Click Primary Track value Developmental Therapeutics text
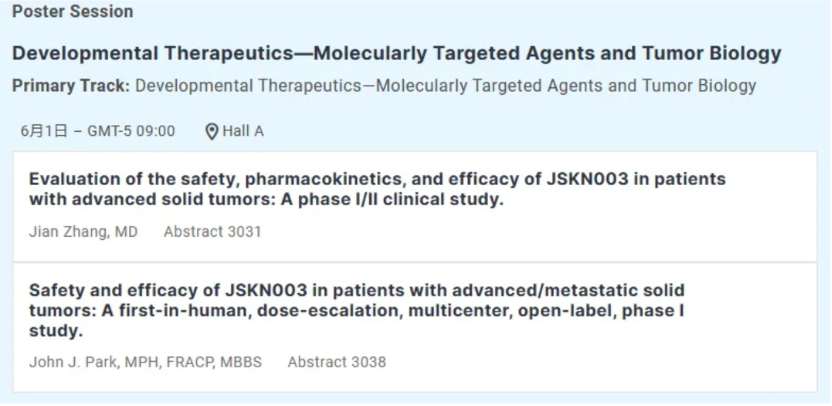This screenshot has width=832, height=406. coord(445,86)
